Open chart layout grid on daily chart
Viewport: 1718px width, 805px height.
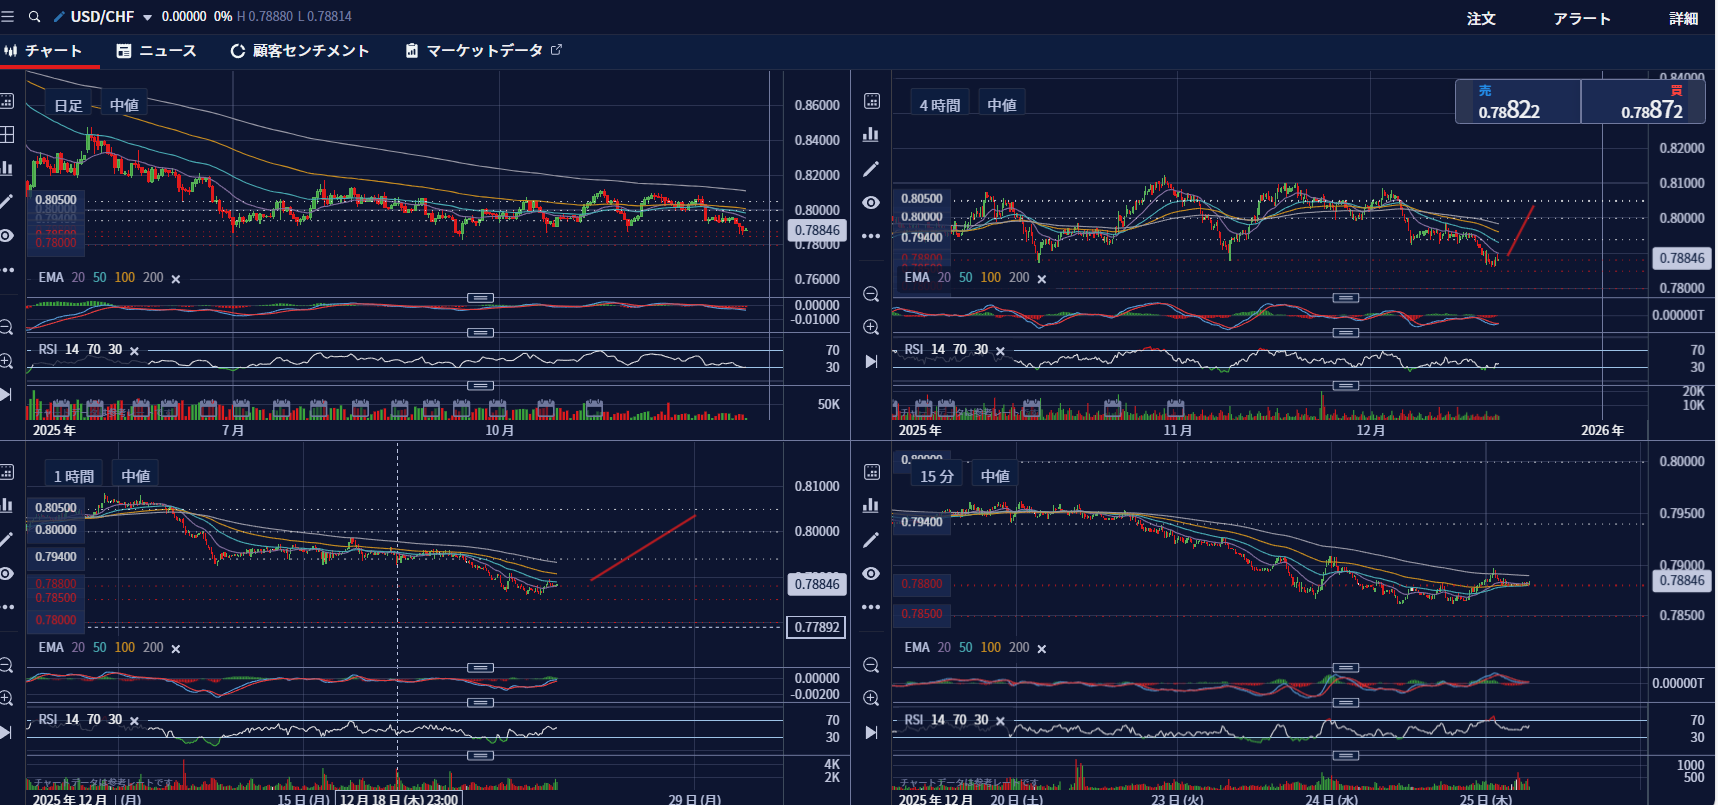click(7, 134)
